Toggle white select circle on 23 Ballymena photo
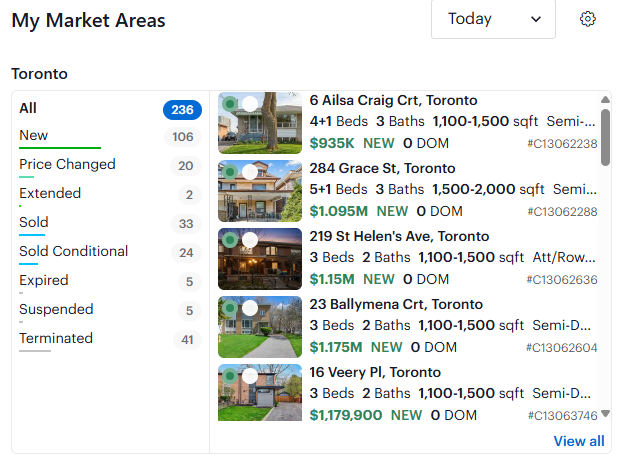The width and height of the screenshot is (620, 464). [250, 308]
